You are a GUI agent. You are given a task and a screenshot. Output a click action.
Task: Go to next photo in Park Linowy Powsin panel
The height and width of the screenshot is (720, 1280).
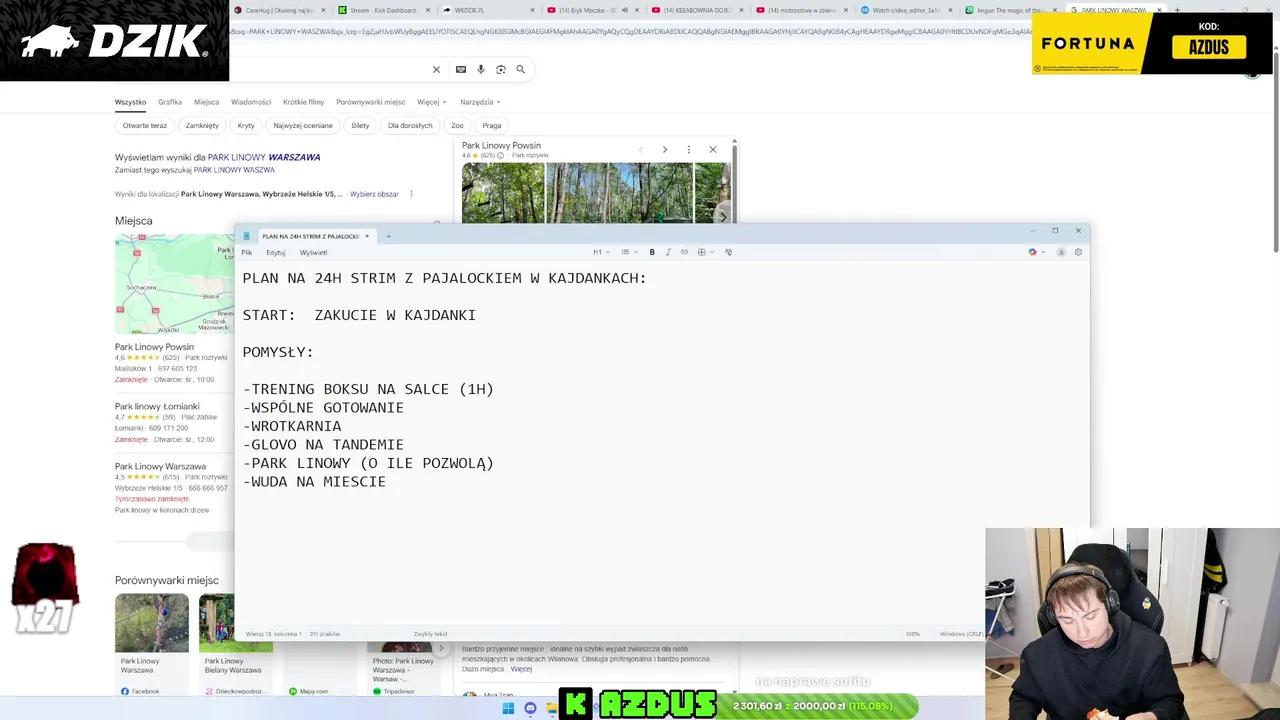coord(664,149)
